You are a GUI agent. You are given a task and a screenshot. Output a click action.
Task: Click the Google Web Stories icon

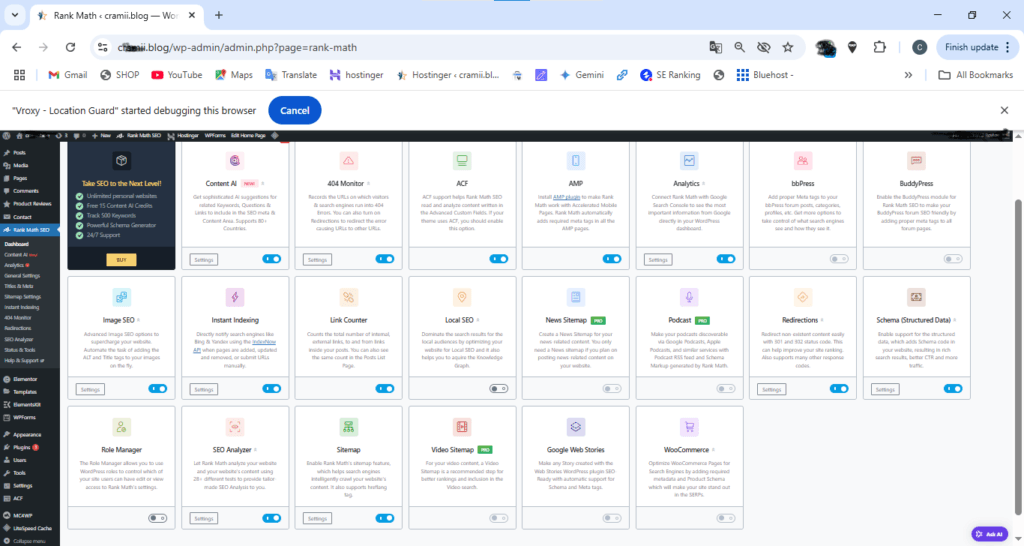pyautogui.click(x=576, y=427)
